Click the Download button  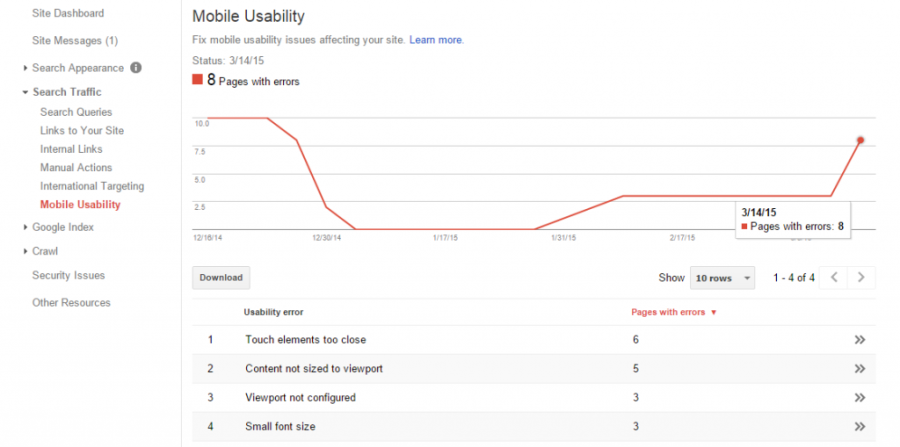(x=221, y=278)
